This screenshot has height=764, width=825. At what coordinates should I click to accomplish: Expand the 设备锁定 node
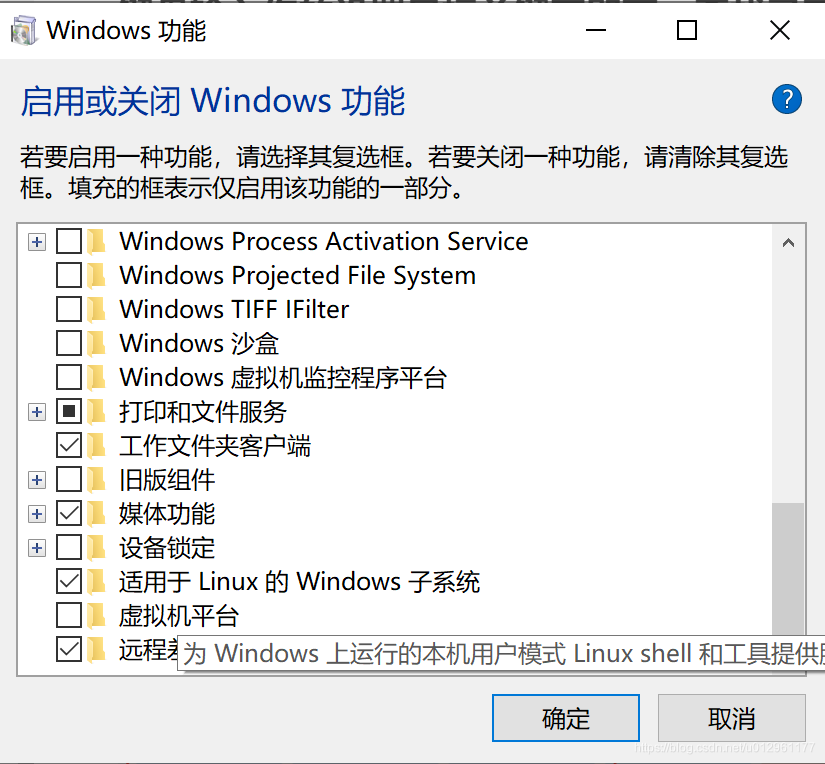[x=37, y=547]
